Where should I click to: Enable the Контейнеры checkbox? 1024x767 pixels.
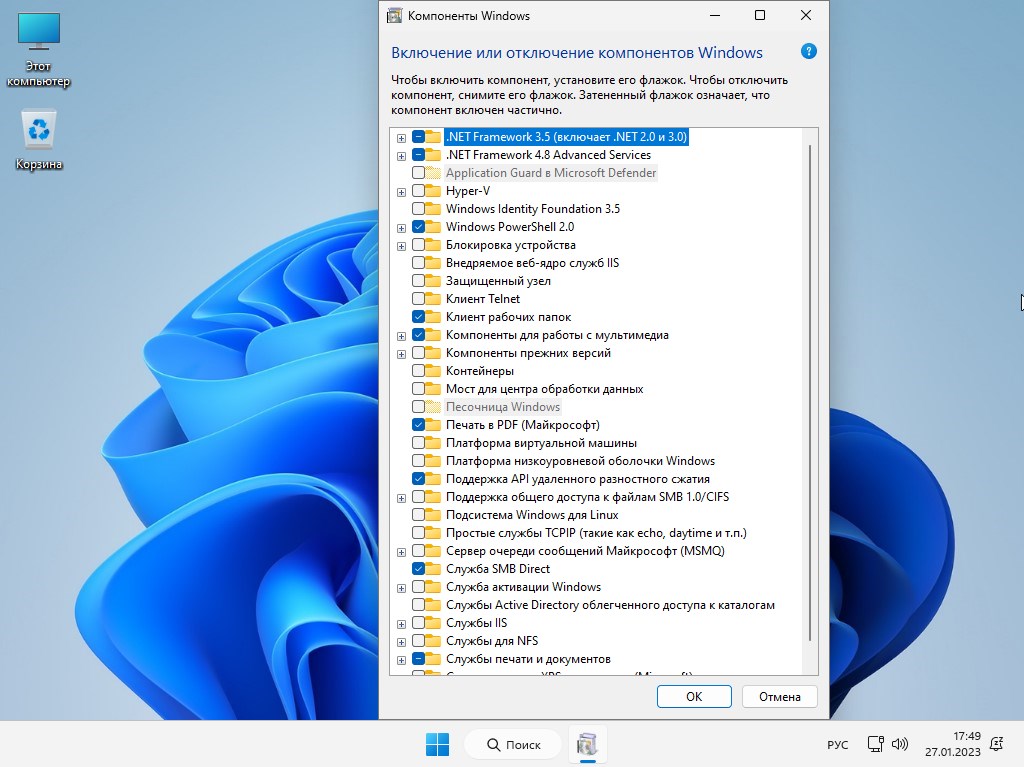coord(418,370)
